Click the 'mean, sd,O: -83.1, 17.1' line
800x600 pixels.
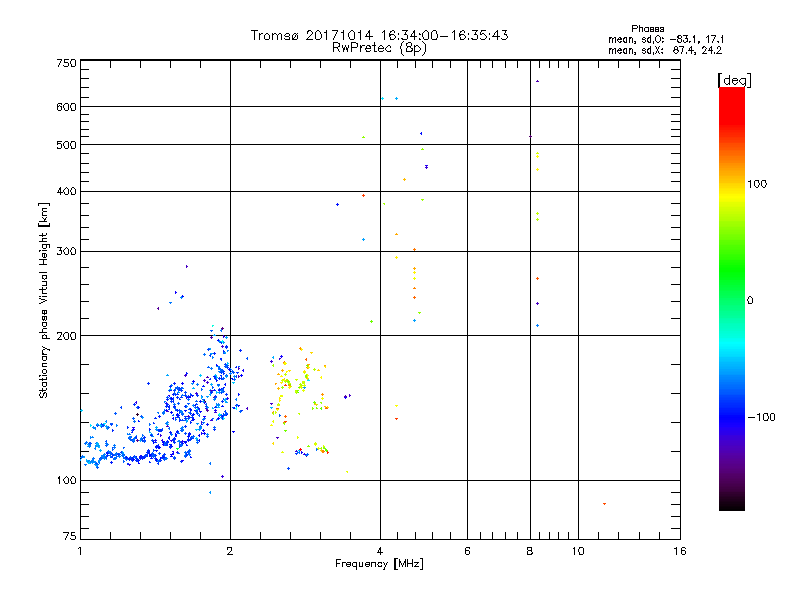(x=666, y=39)
